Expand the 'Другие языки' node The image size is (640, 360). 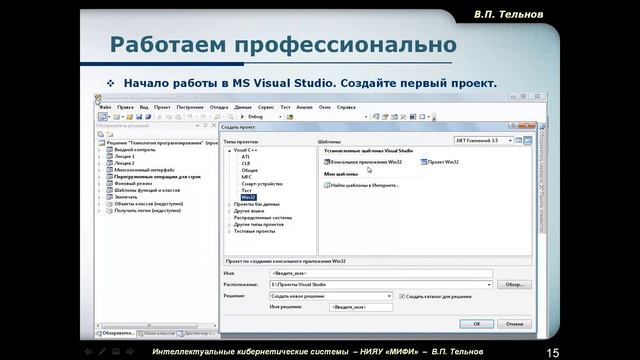(229, 211)
